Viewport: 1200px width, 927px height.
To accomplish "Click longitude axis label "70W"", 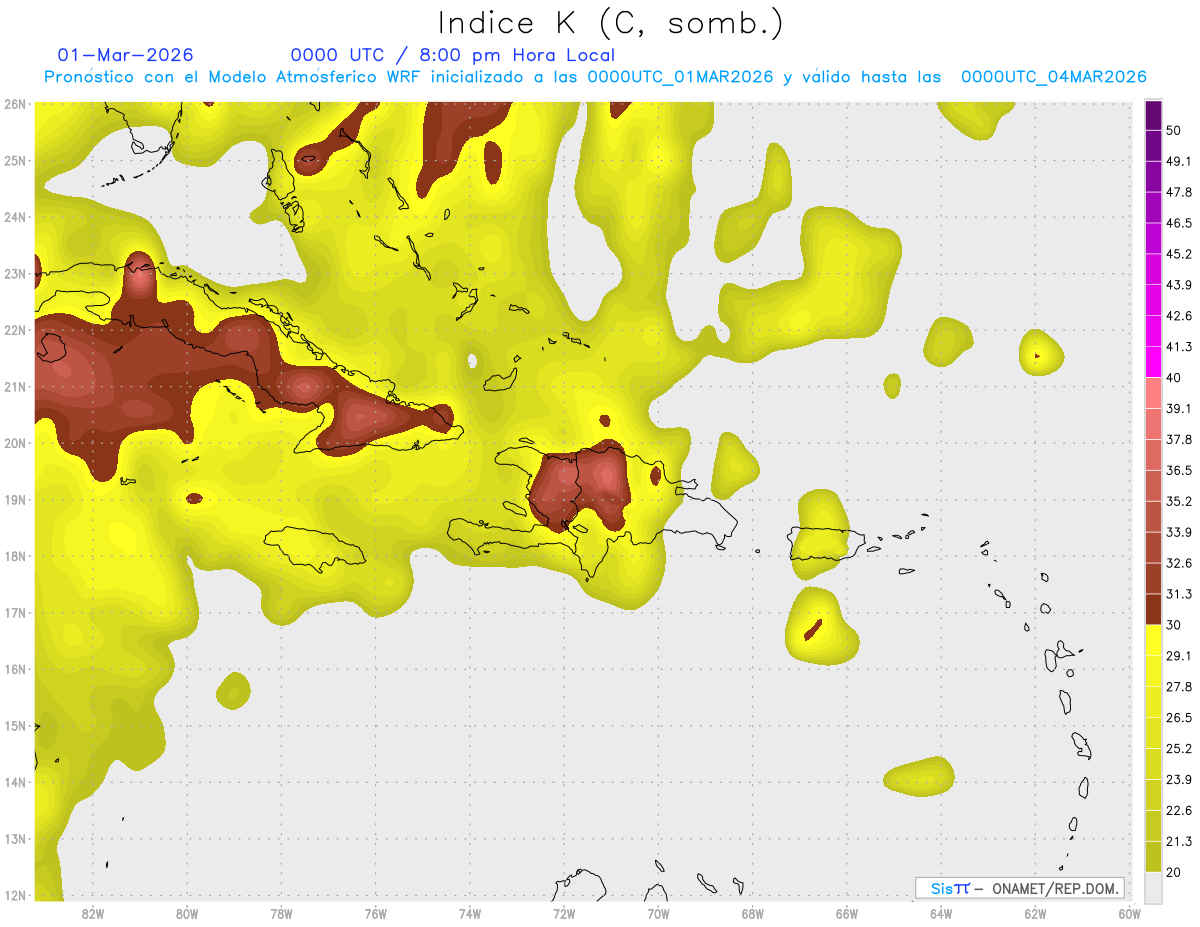I will 658,913.
